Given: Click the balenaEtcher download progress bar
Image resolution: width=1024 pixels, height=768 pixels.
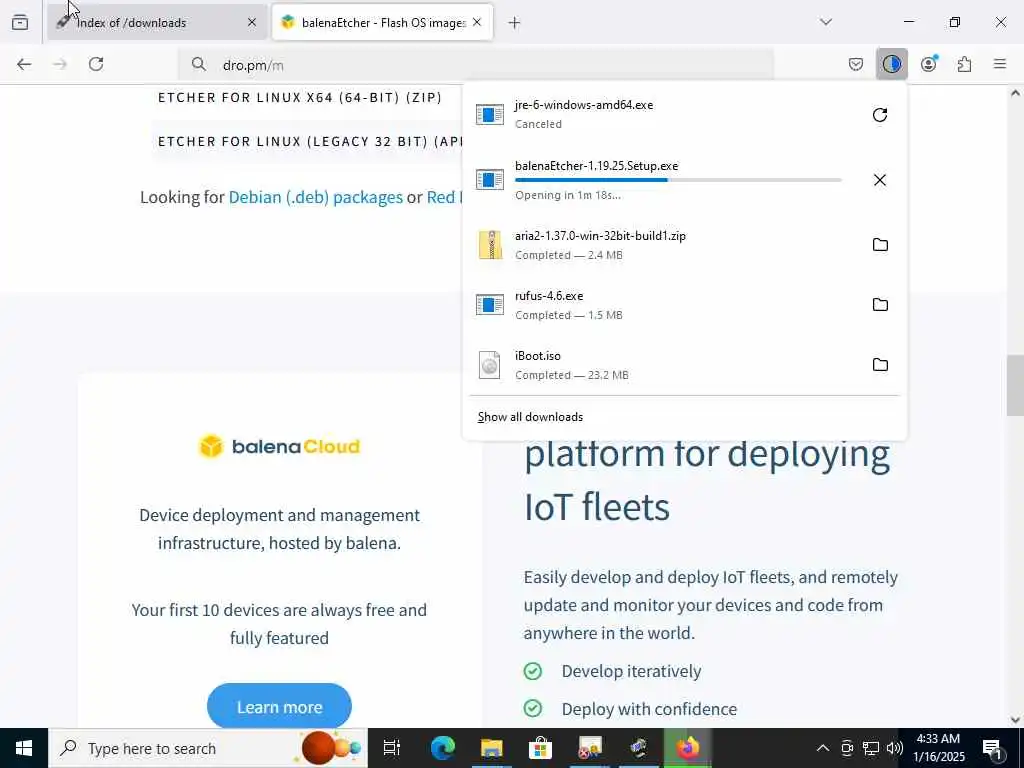Looking at the screenshot, I should pos(678,180).
